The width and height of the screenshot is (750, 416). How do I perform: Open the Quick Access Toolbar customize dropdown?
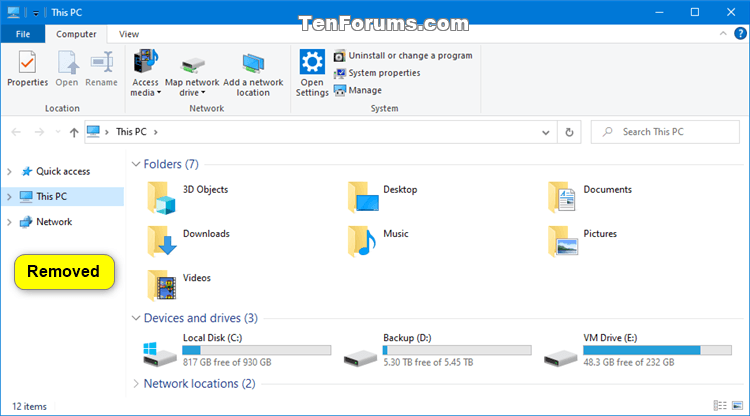point(36,13)
